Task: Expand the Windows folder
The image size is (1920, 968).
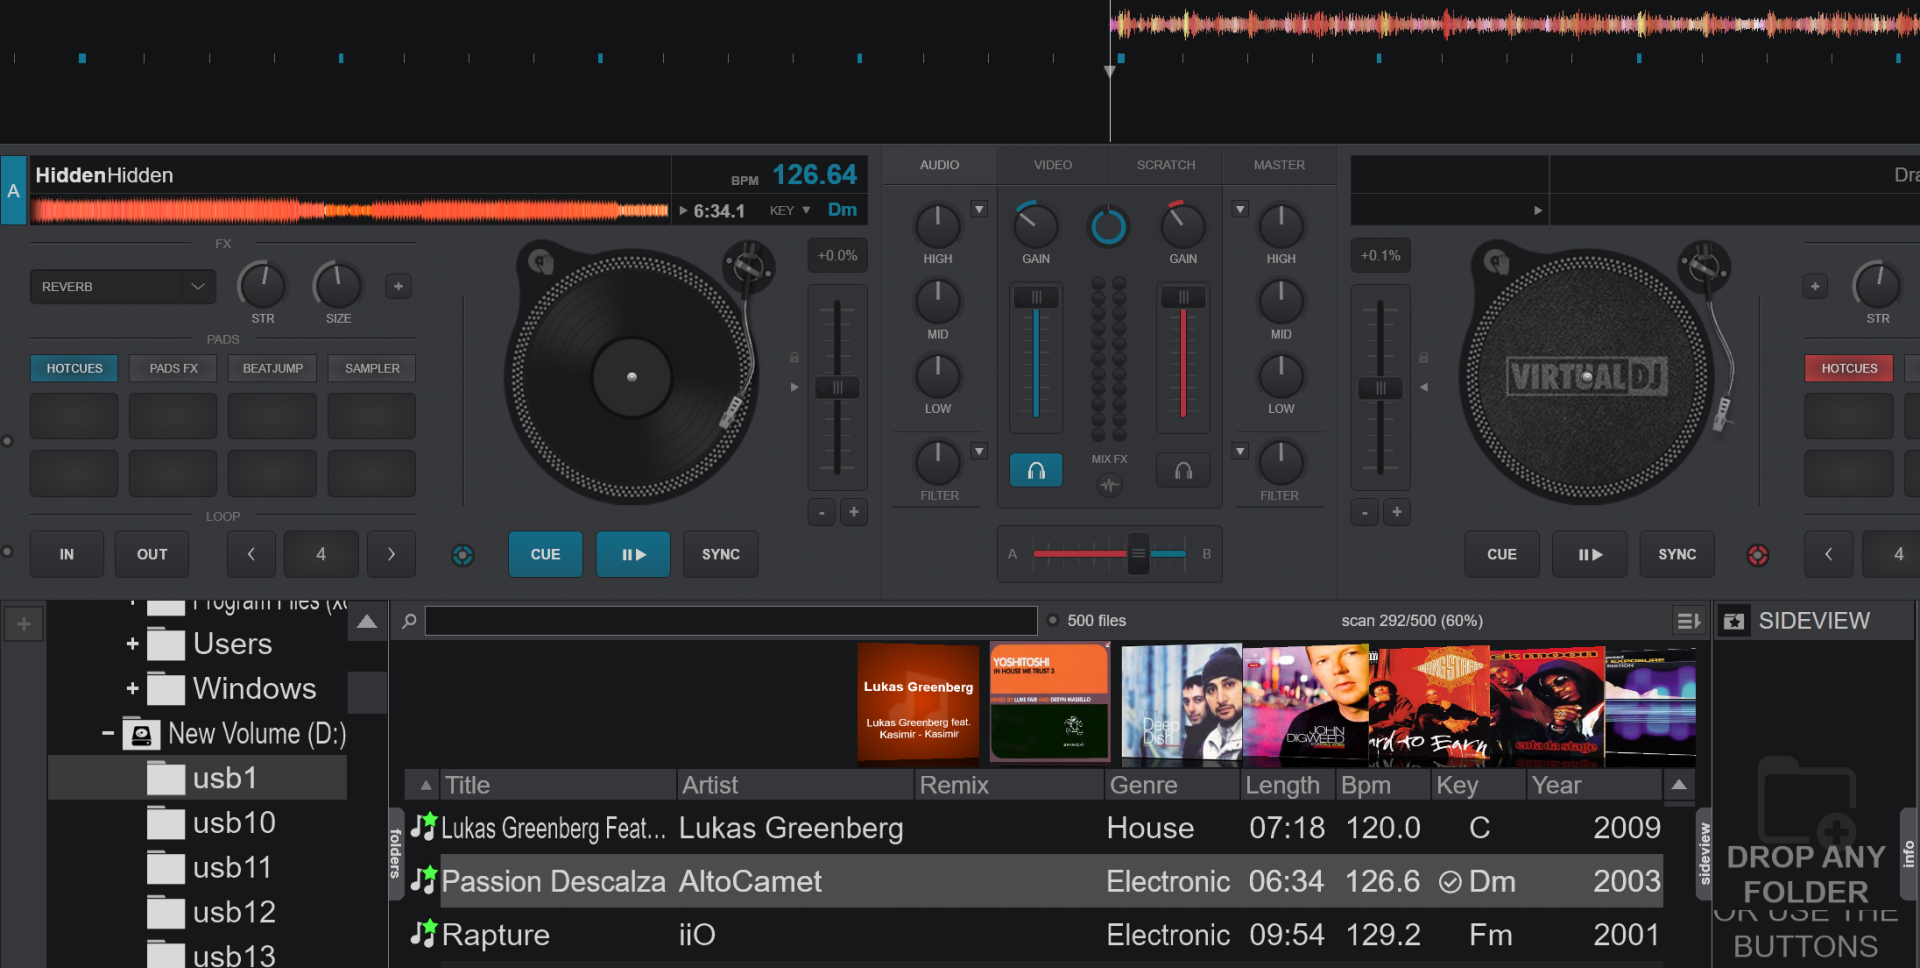Action: pyautogui.click(x=132, y=689)
